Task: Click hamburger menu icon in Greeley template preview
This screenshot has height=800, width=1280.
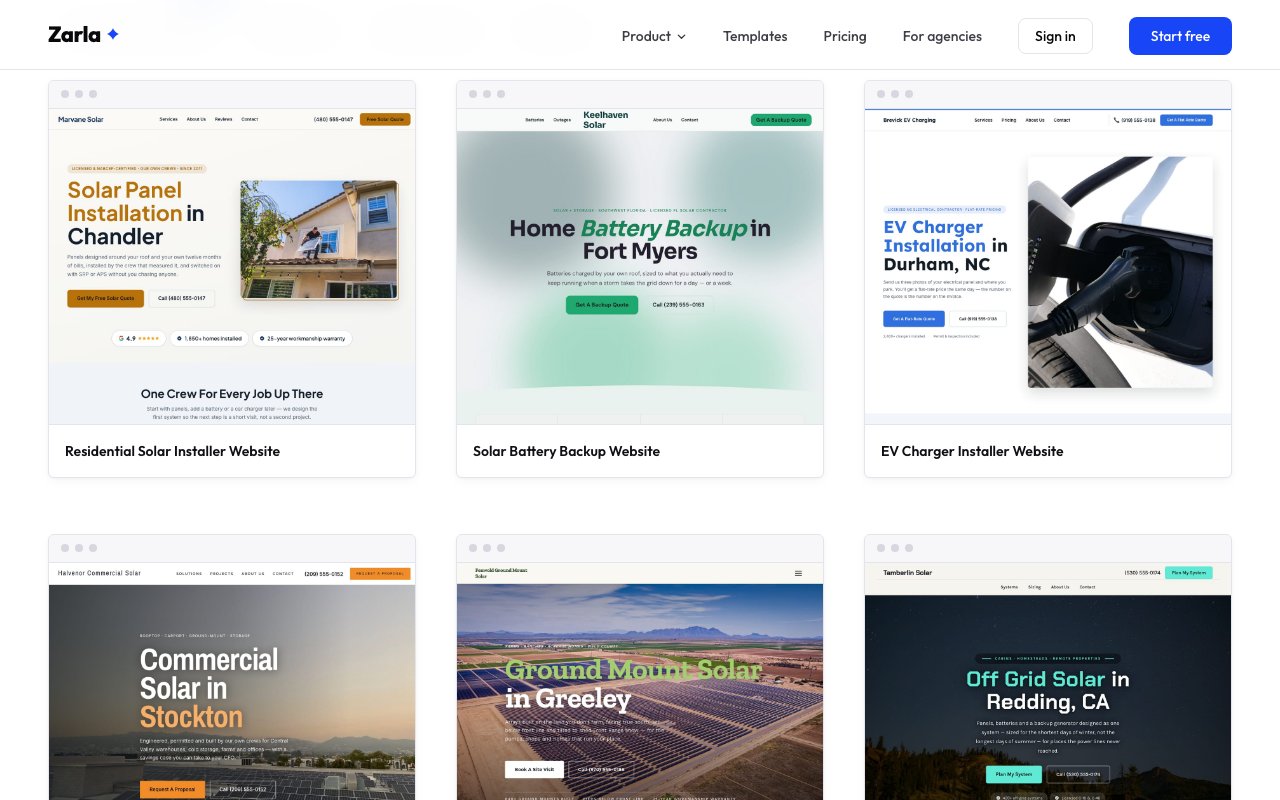Action: click(798, 574)
